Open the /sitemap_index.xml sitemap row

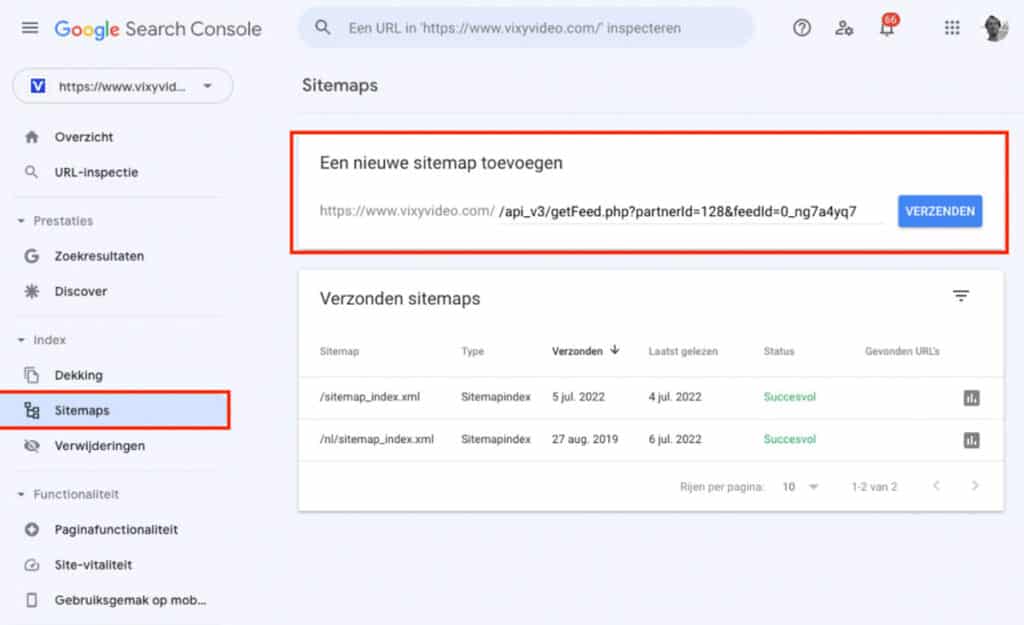click(x=651, y=397)
